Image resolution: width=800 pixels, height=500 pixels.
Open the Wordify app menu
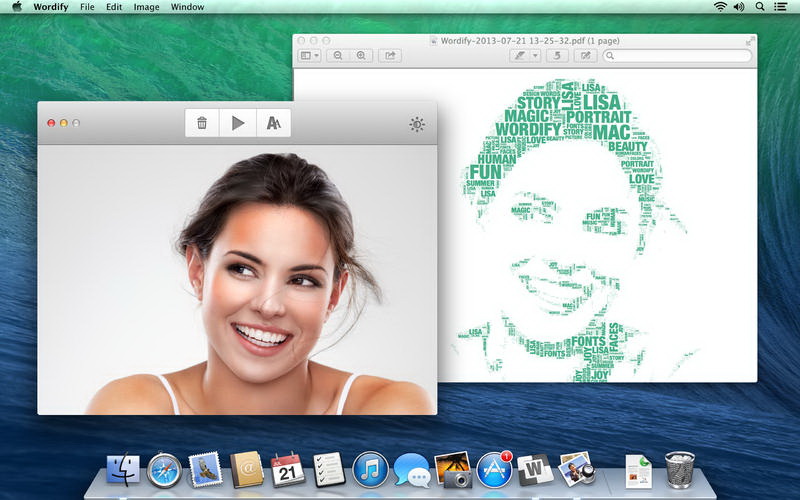(50, 7)
